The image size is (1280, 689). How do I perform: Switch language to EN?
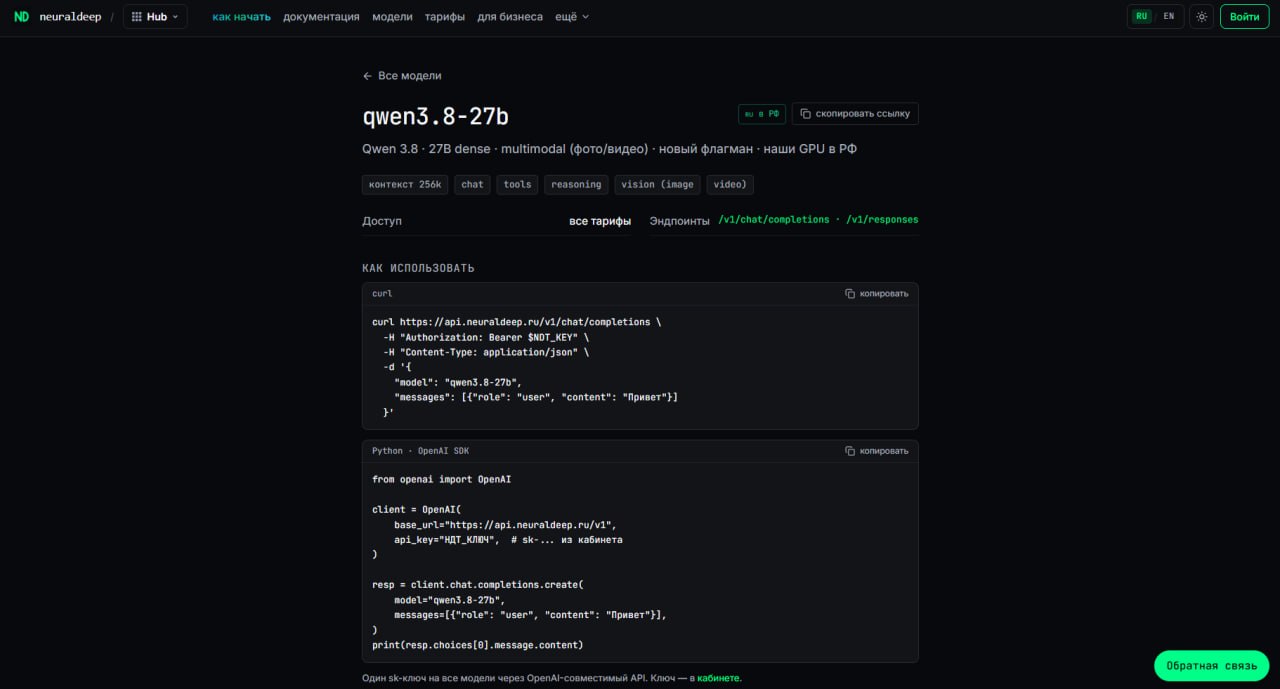point(1168,17)
